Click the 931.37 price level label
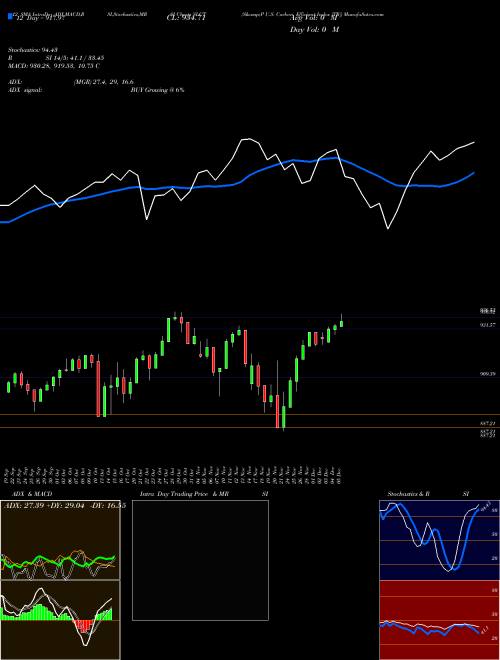The width and height of the screenshot is (500, 660). point(487,325)
